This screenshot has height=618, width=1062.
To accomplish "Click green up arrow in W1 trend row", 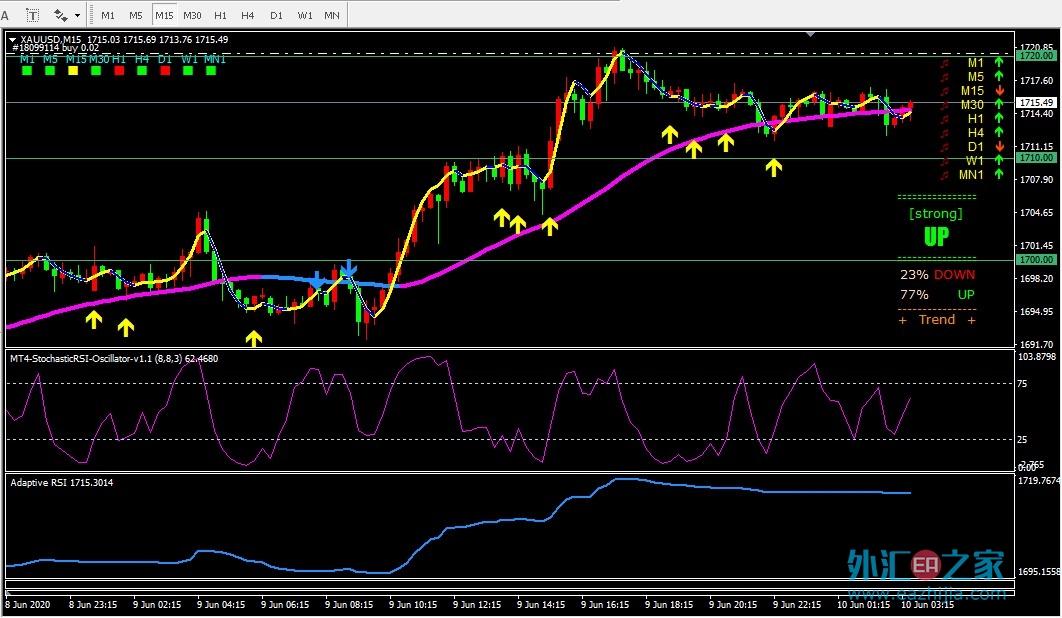I will (x=999, y=161).
